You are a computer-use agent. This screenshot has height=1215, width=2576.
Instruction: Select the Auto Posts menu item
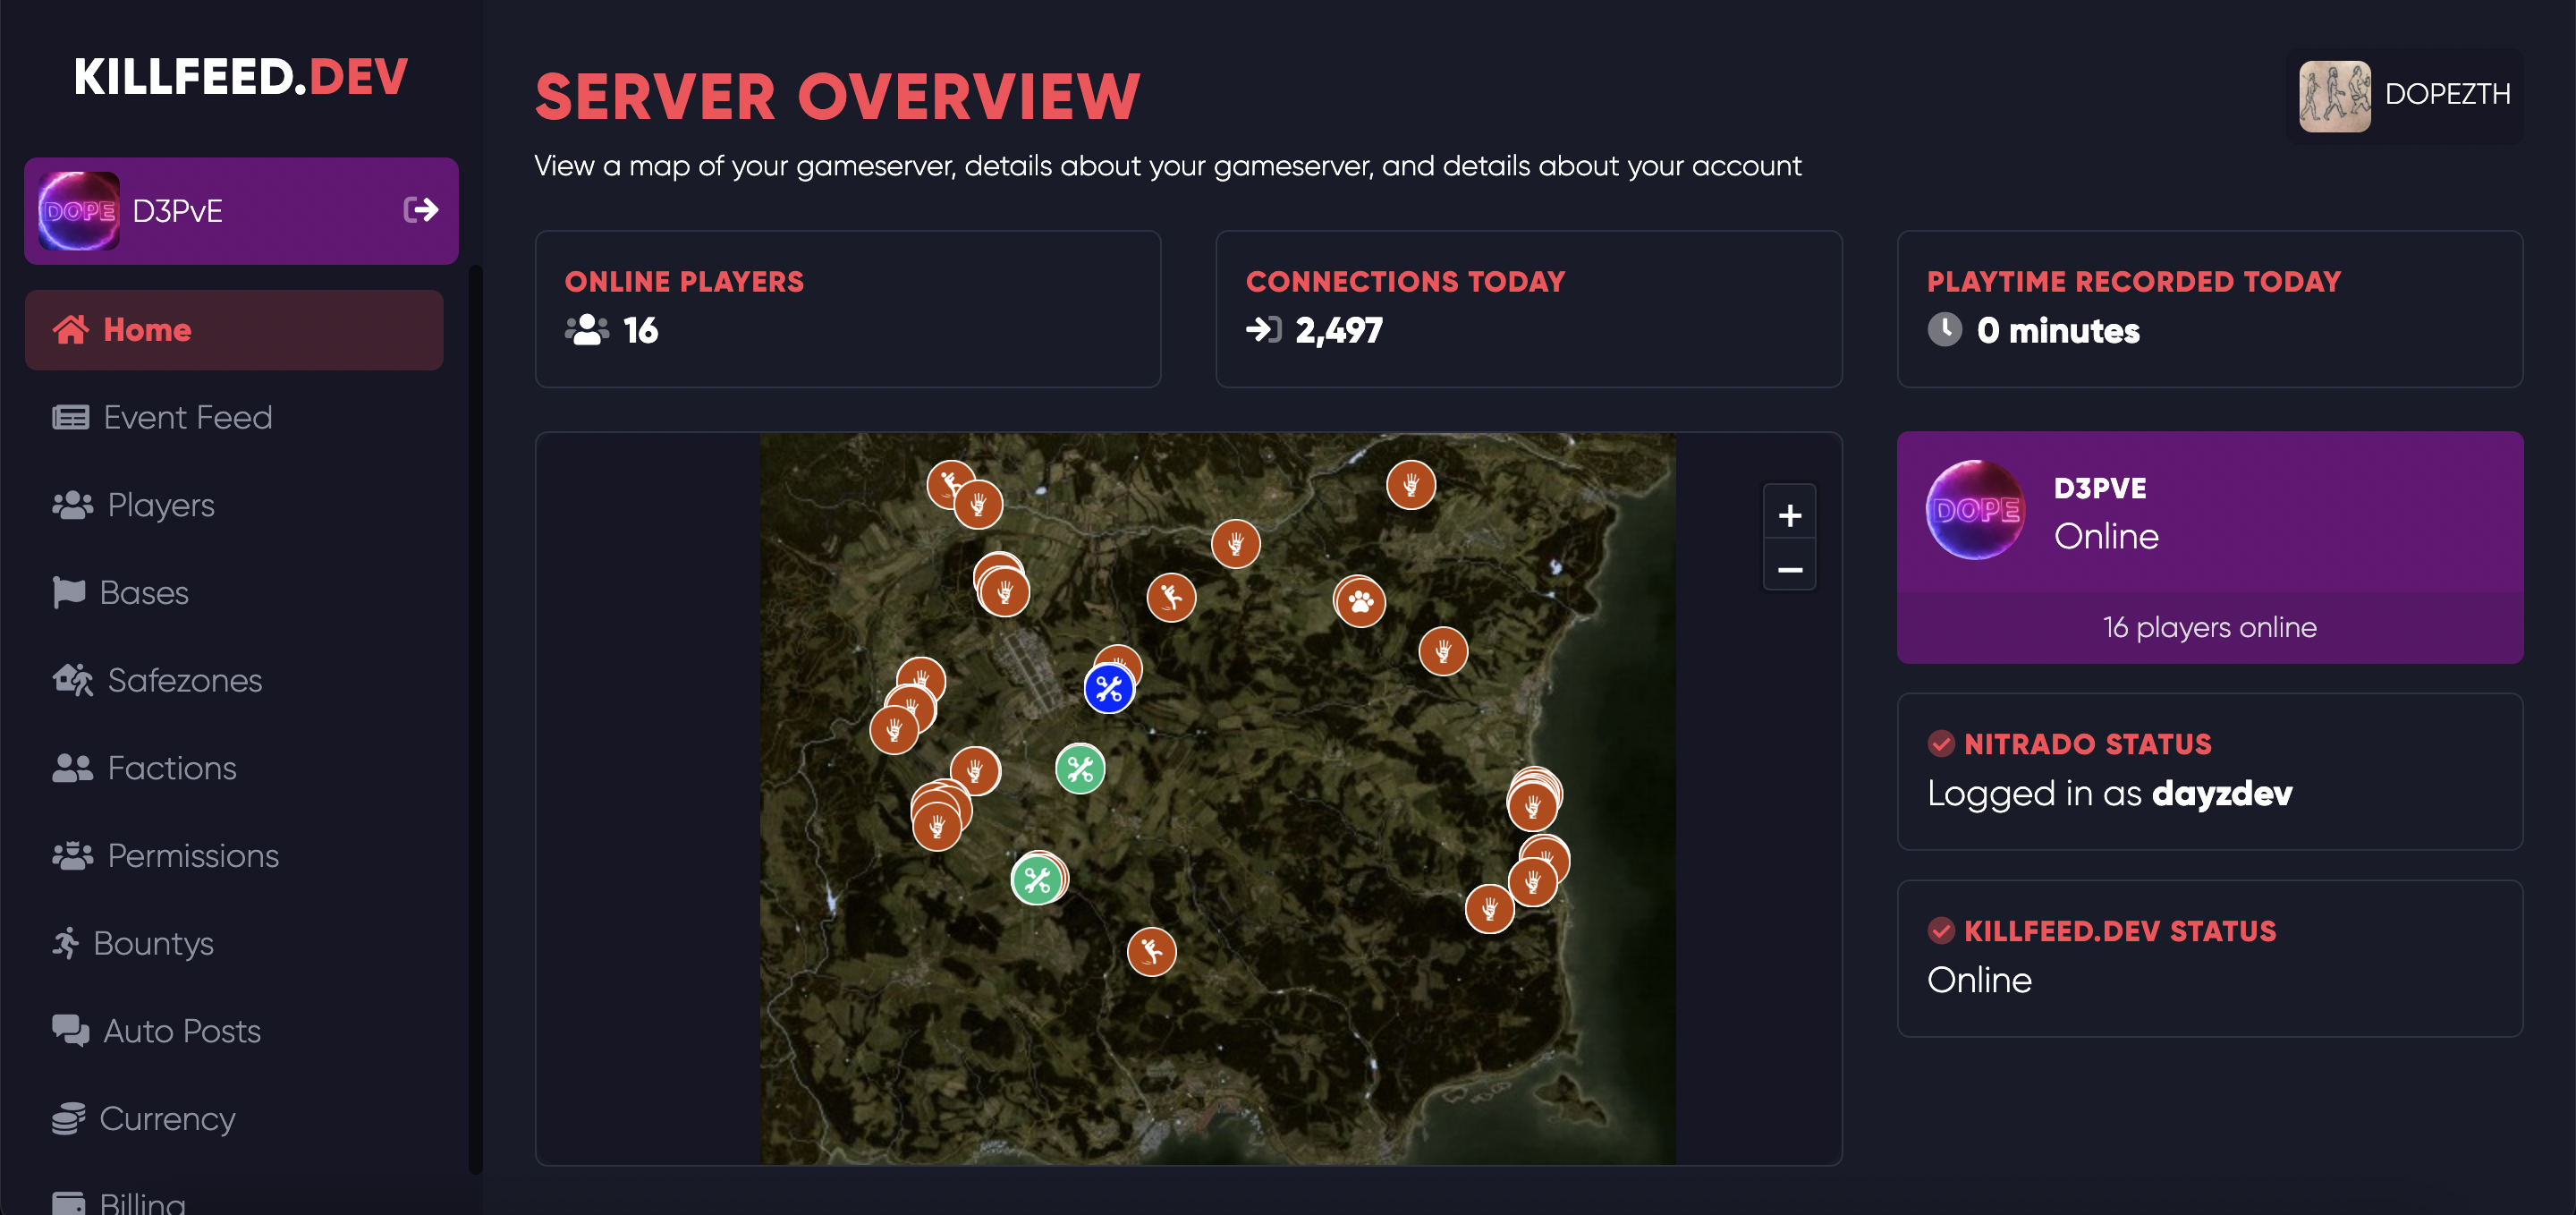[x=181, y=1031]
